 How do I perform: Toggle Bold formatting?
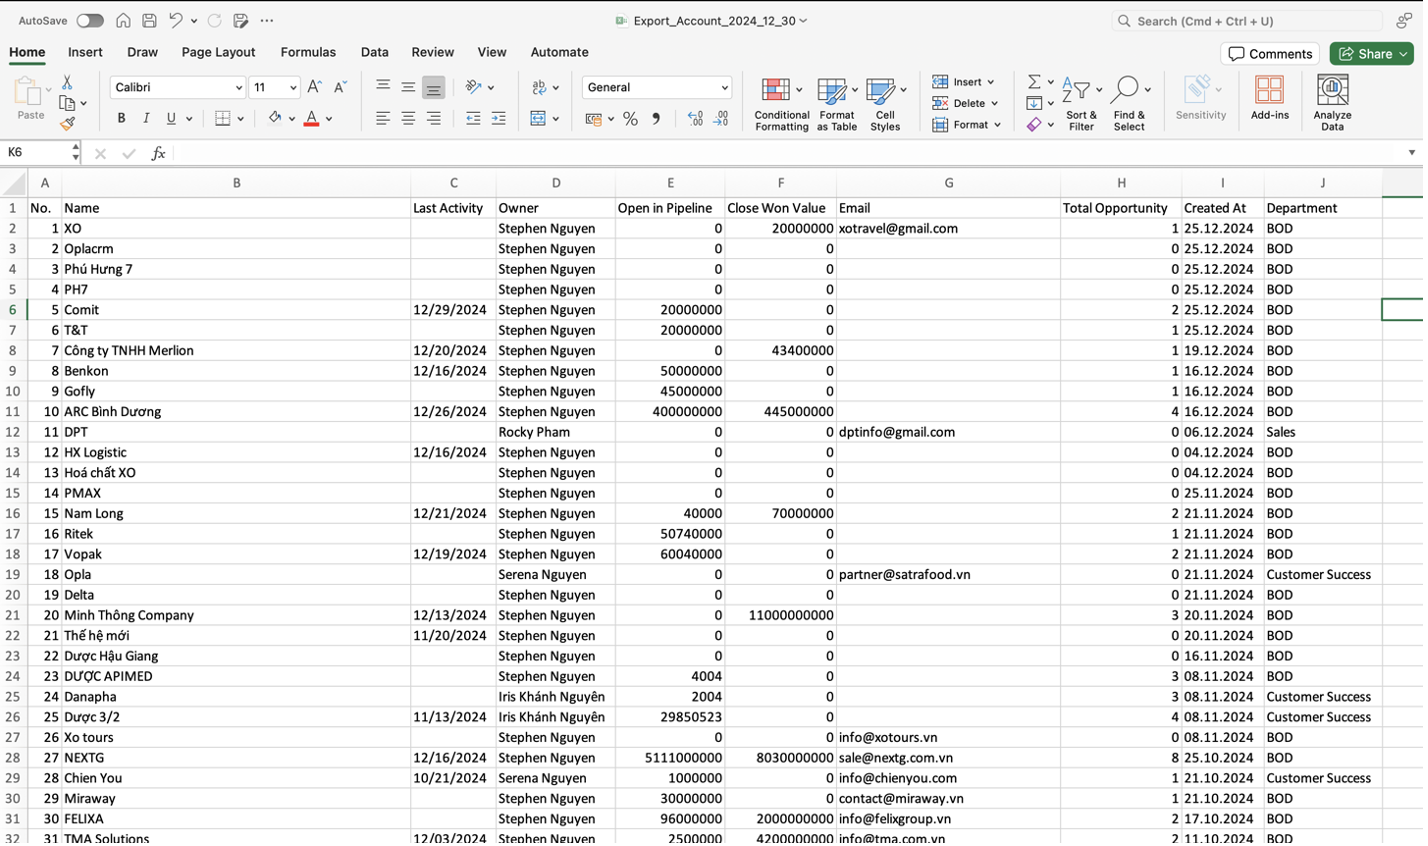coord(122,119)
